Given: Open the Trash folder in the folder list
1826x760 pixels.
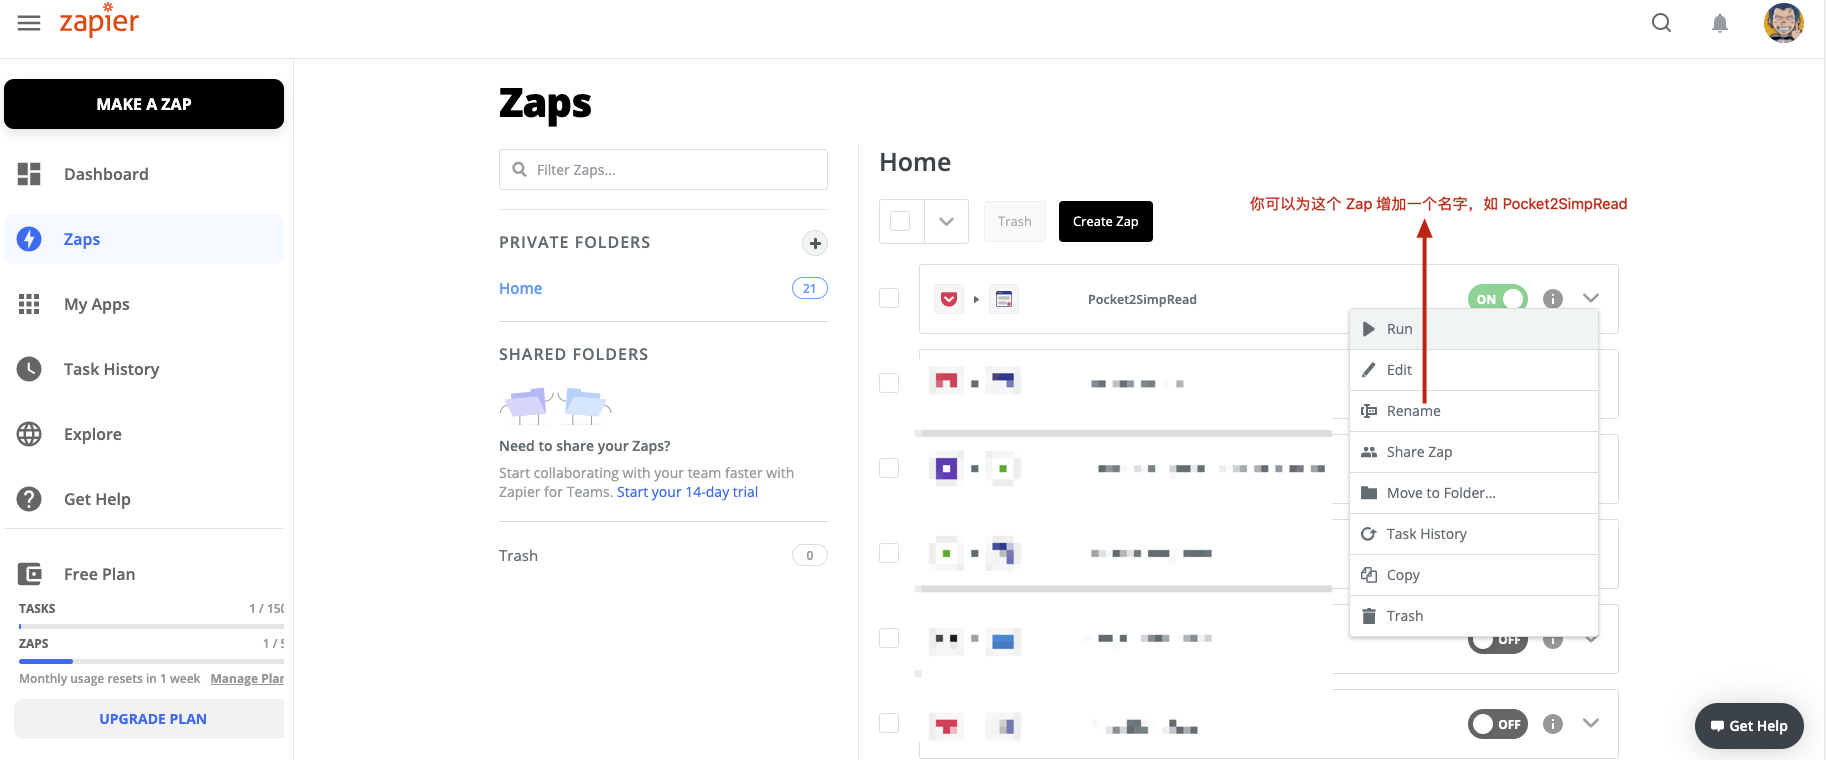Looking at the screenshot, I should (518, 555).
